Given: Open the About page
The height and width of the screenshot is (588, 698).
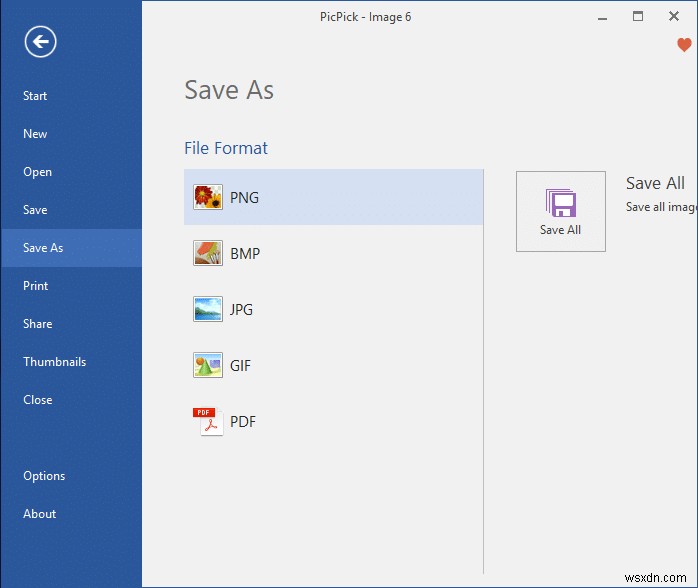Looking at the screenshot, I should pyautogui.click(x=71, y=514).
